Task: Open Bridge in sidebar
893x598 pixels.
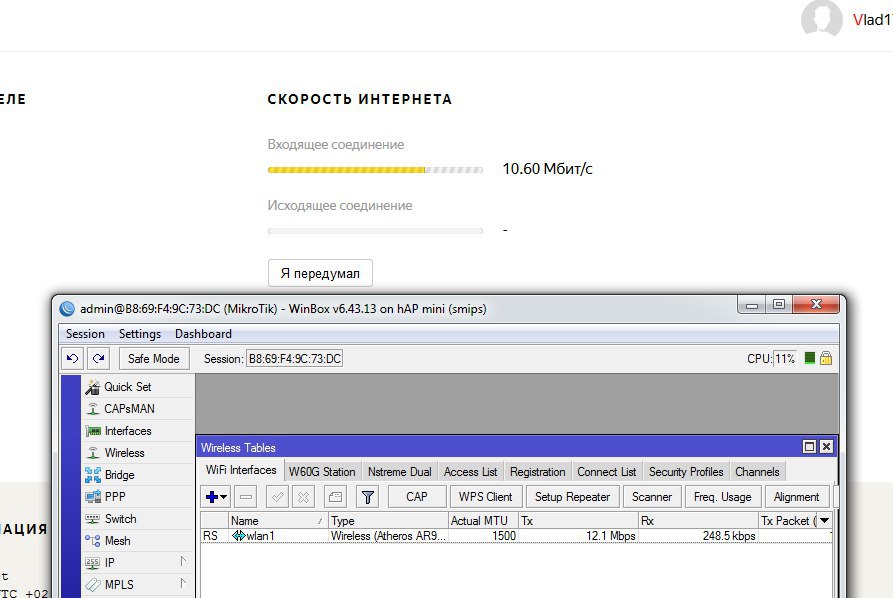Action: [x=138, y=475]
